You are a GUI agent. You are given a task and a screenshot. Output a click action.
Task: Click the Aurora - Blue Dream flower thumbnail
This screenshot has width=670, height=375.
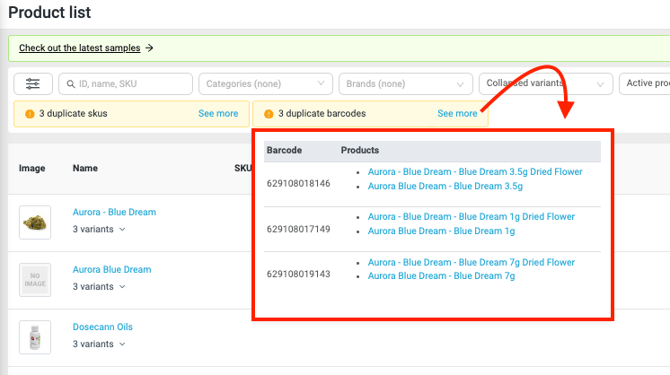click(x=35, y=223)
